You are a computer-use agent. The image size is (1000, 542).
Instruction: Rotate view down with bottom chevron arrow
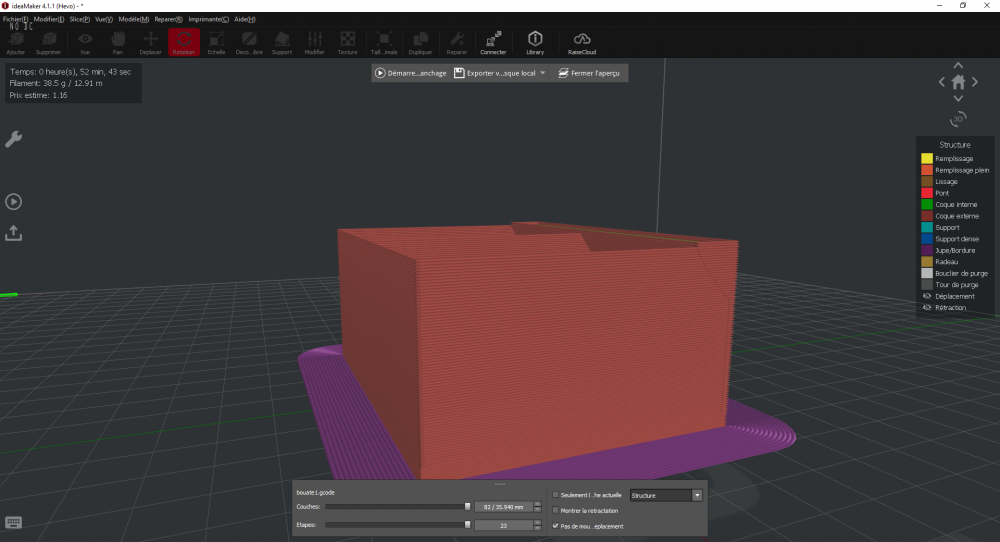pyautogui.click(x=958, y=98)
